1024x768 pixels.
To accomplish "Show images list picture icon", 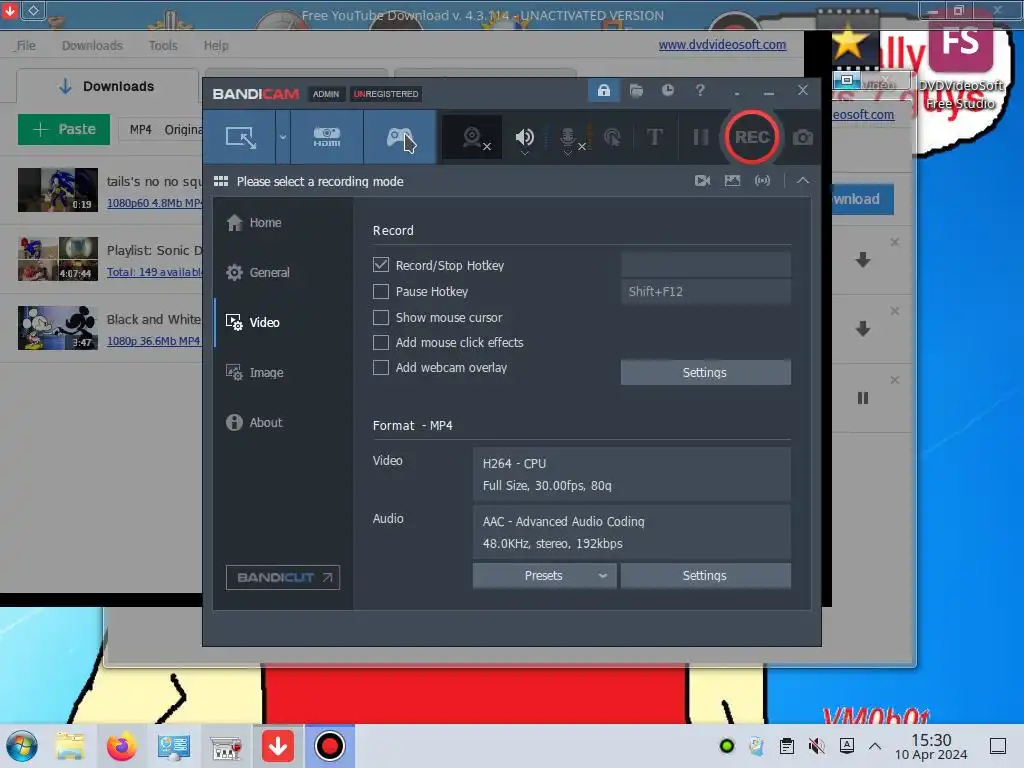I will [732, 181].
